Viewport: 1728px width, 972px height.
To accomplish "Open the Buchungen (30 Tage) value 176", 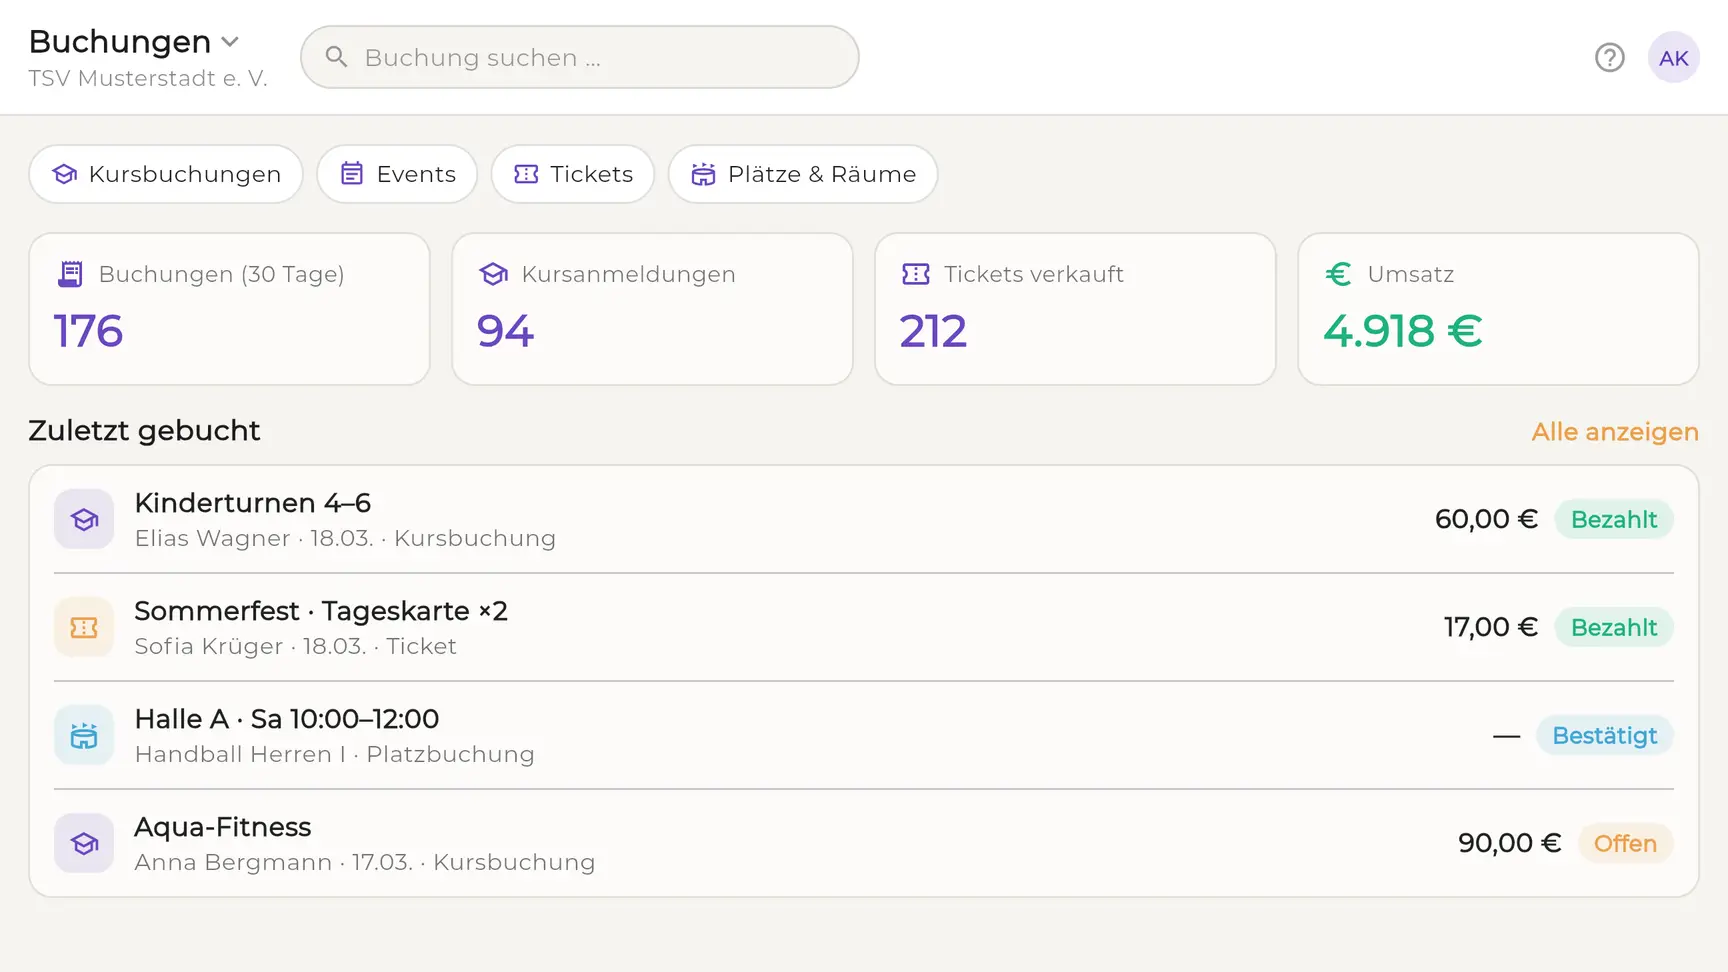I will tap(88, 331).
